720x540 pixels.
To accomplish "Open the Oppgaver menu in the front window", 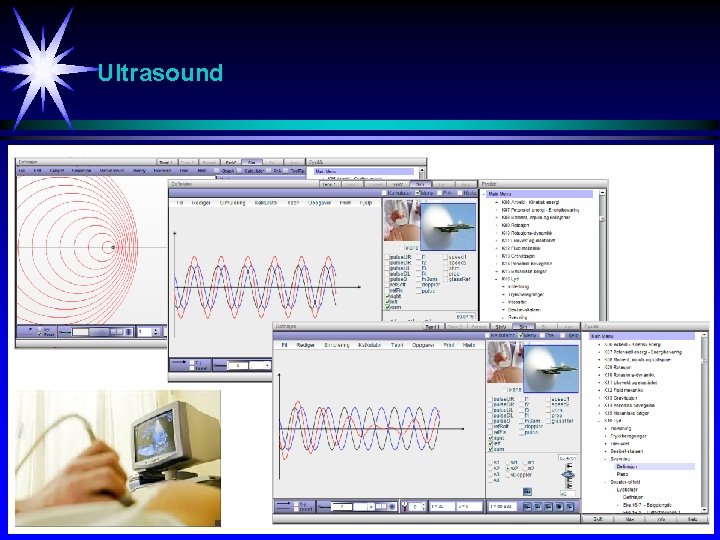I will (x=423, y=345).
